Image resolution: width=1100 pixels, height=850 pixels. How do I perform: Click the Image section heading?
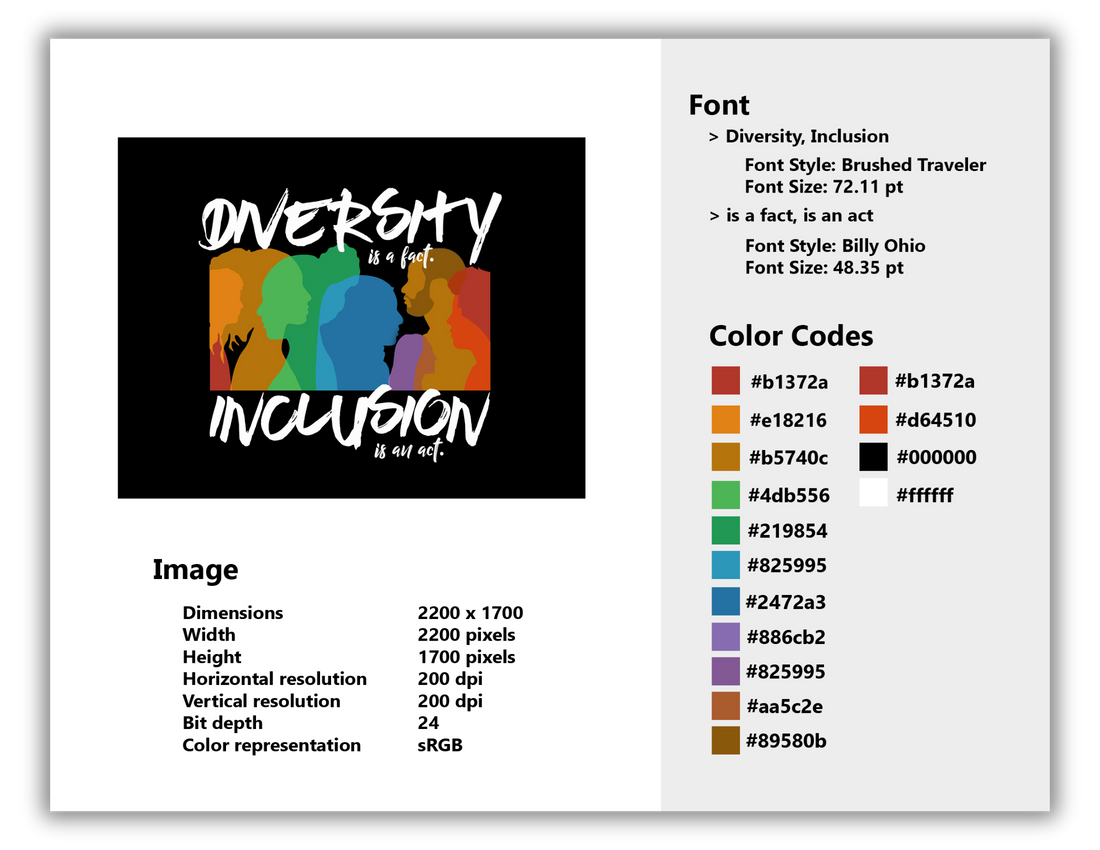195,570
